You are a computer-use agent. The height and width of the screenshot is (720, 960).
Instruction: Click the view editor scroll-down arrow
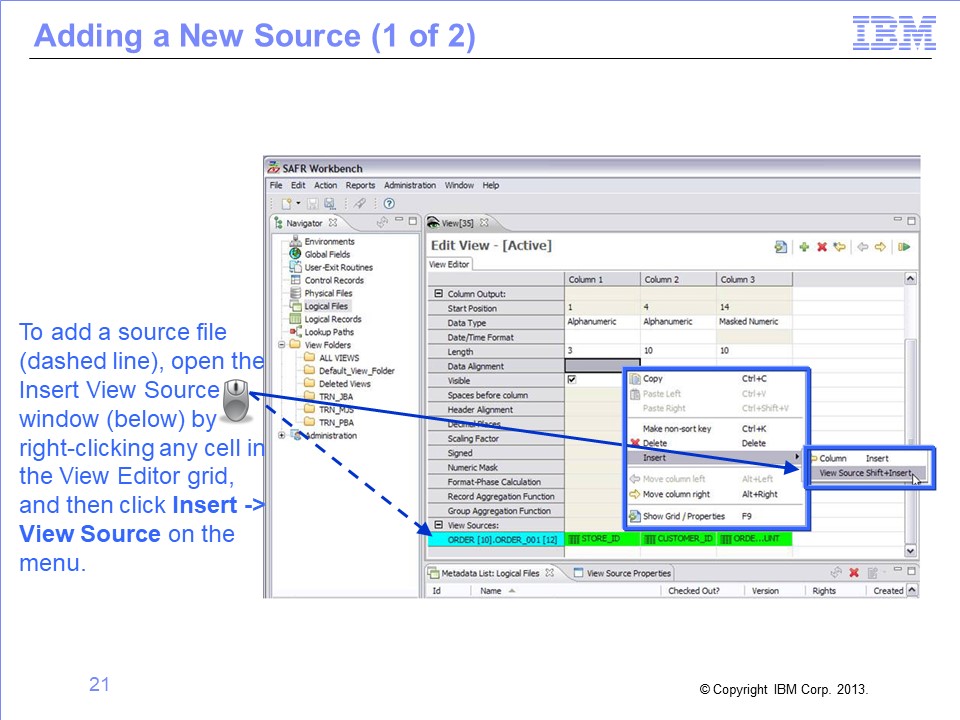(x=910, y=550)
